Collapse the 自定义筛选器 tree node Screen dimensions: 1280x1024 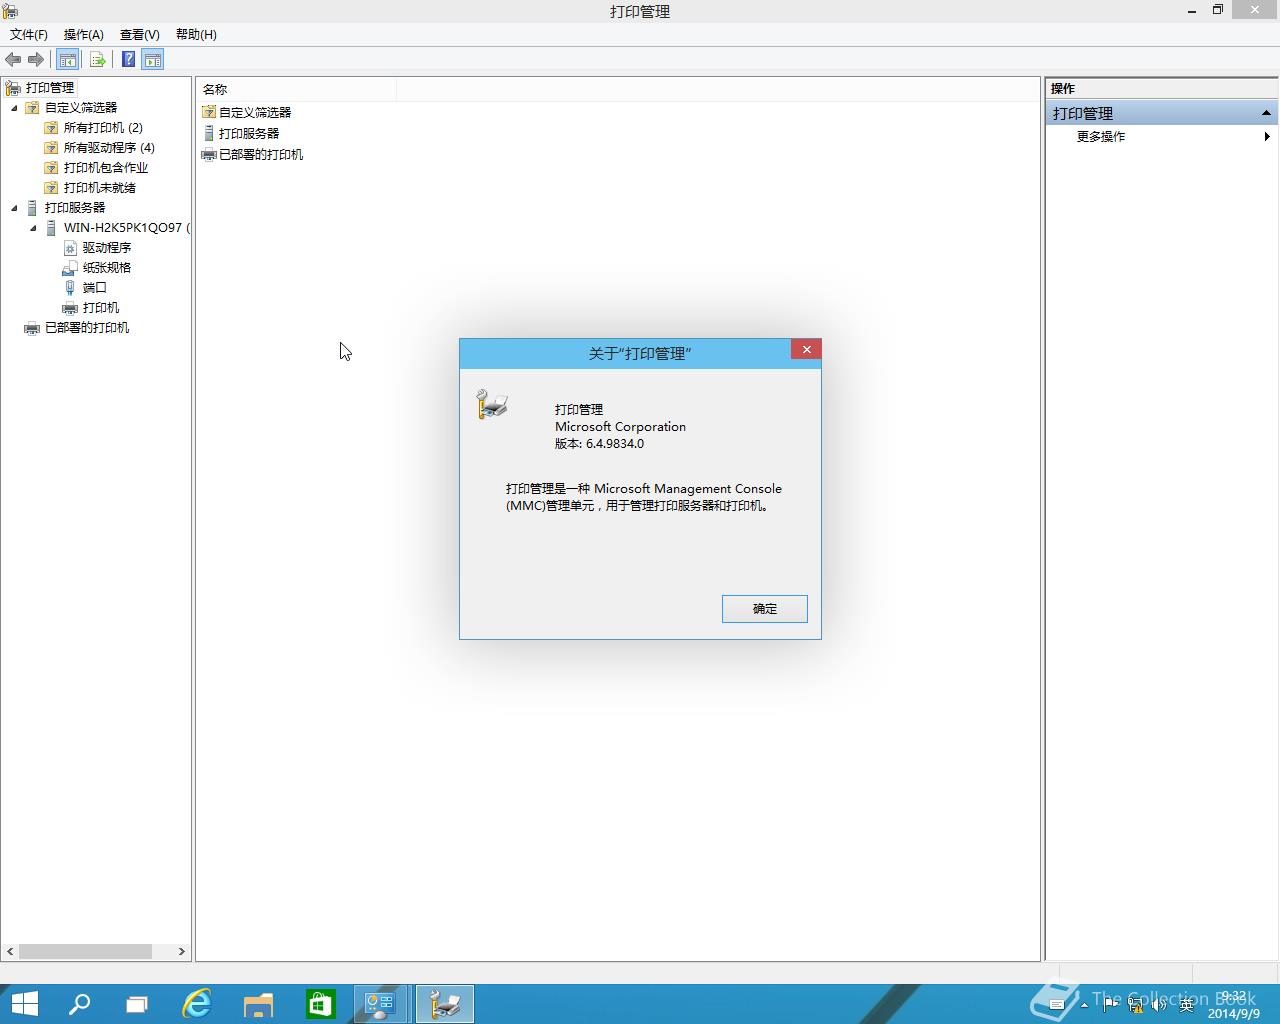pyautogui.click(x=14, y=108)
